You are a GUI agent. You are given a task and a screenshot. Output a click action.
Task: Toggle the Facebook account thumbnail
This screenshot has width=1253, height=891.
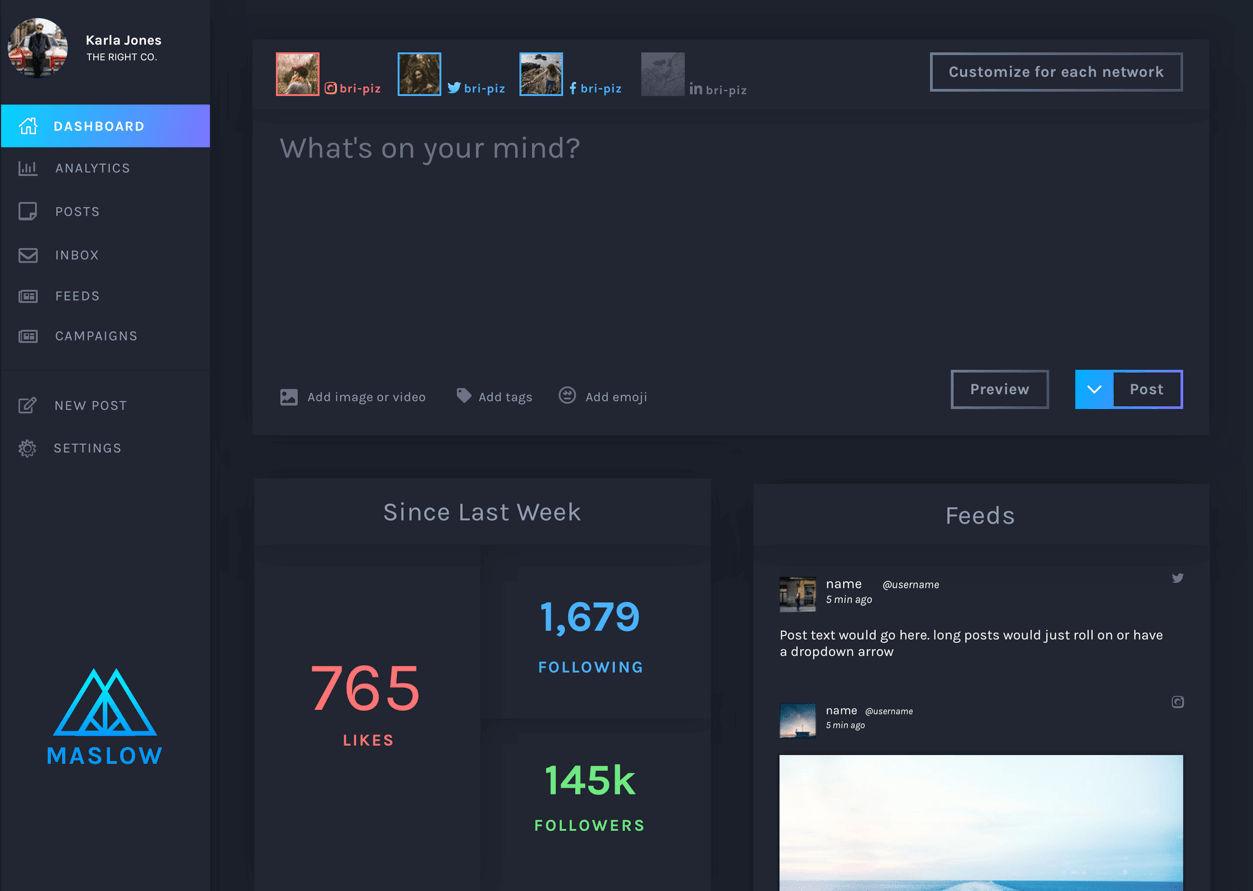pos(541,74)
